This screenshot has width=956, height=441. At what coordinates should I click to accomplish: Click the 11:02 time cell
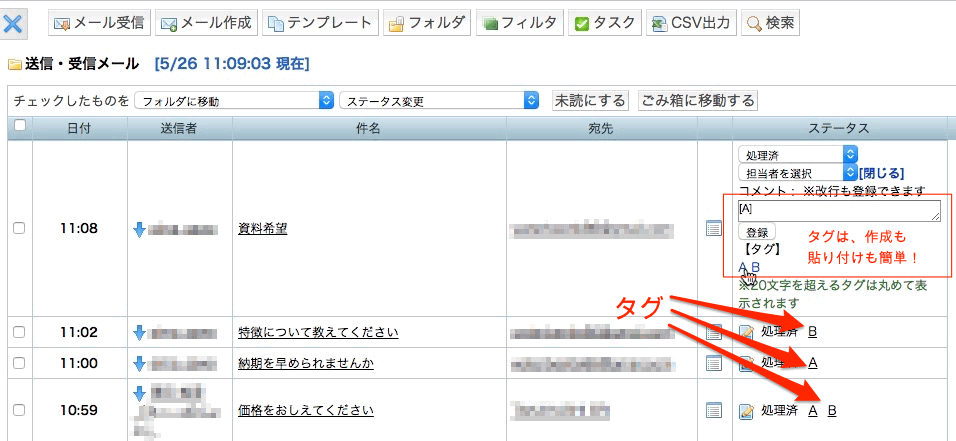tap(79, 332)
